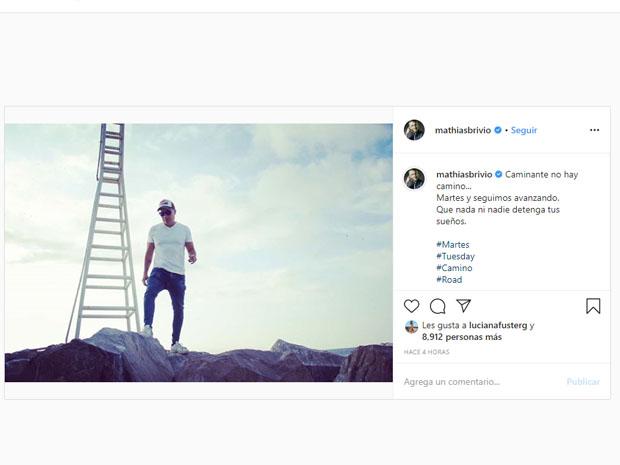Open the #Camino hashtag
This screenshot has height=465, width=620.
(x=454, y=268)
